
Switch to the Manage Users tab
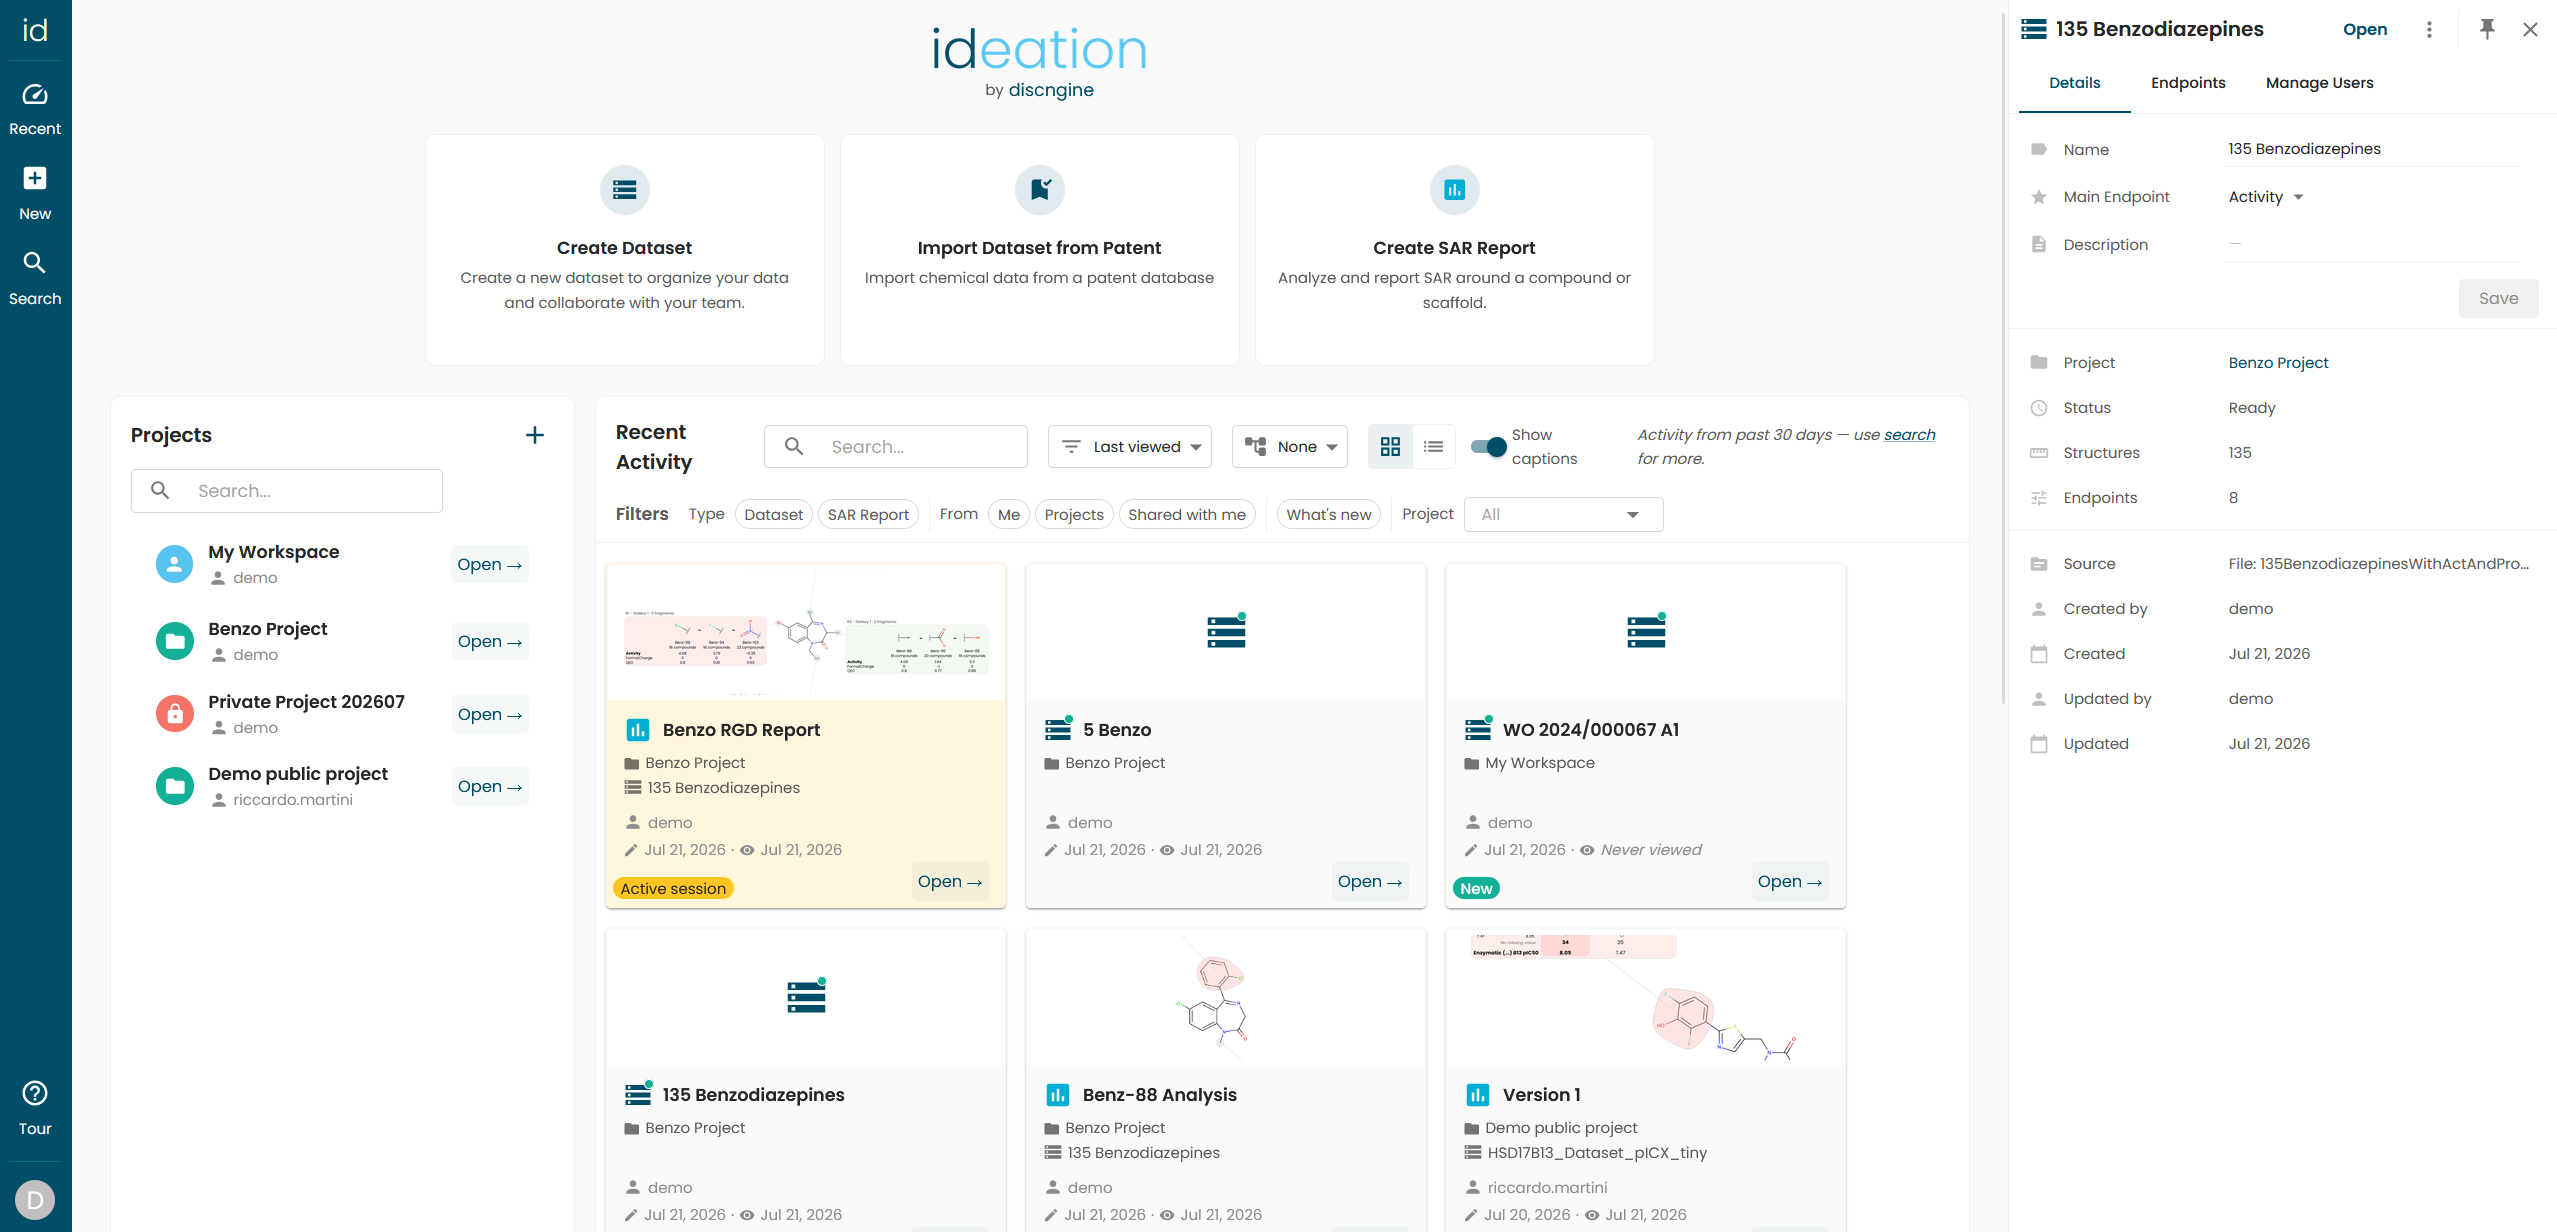[x=2319, y=83]
